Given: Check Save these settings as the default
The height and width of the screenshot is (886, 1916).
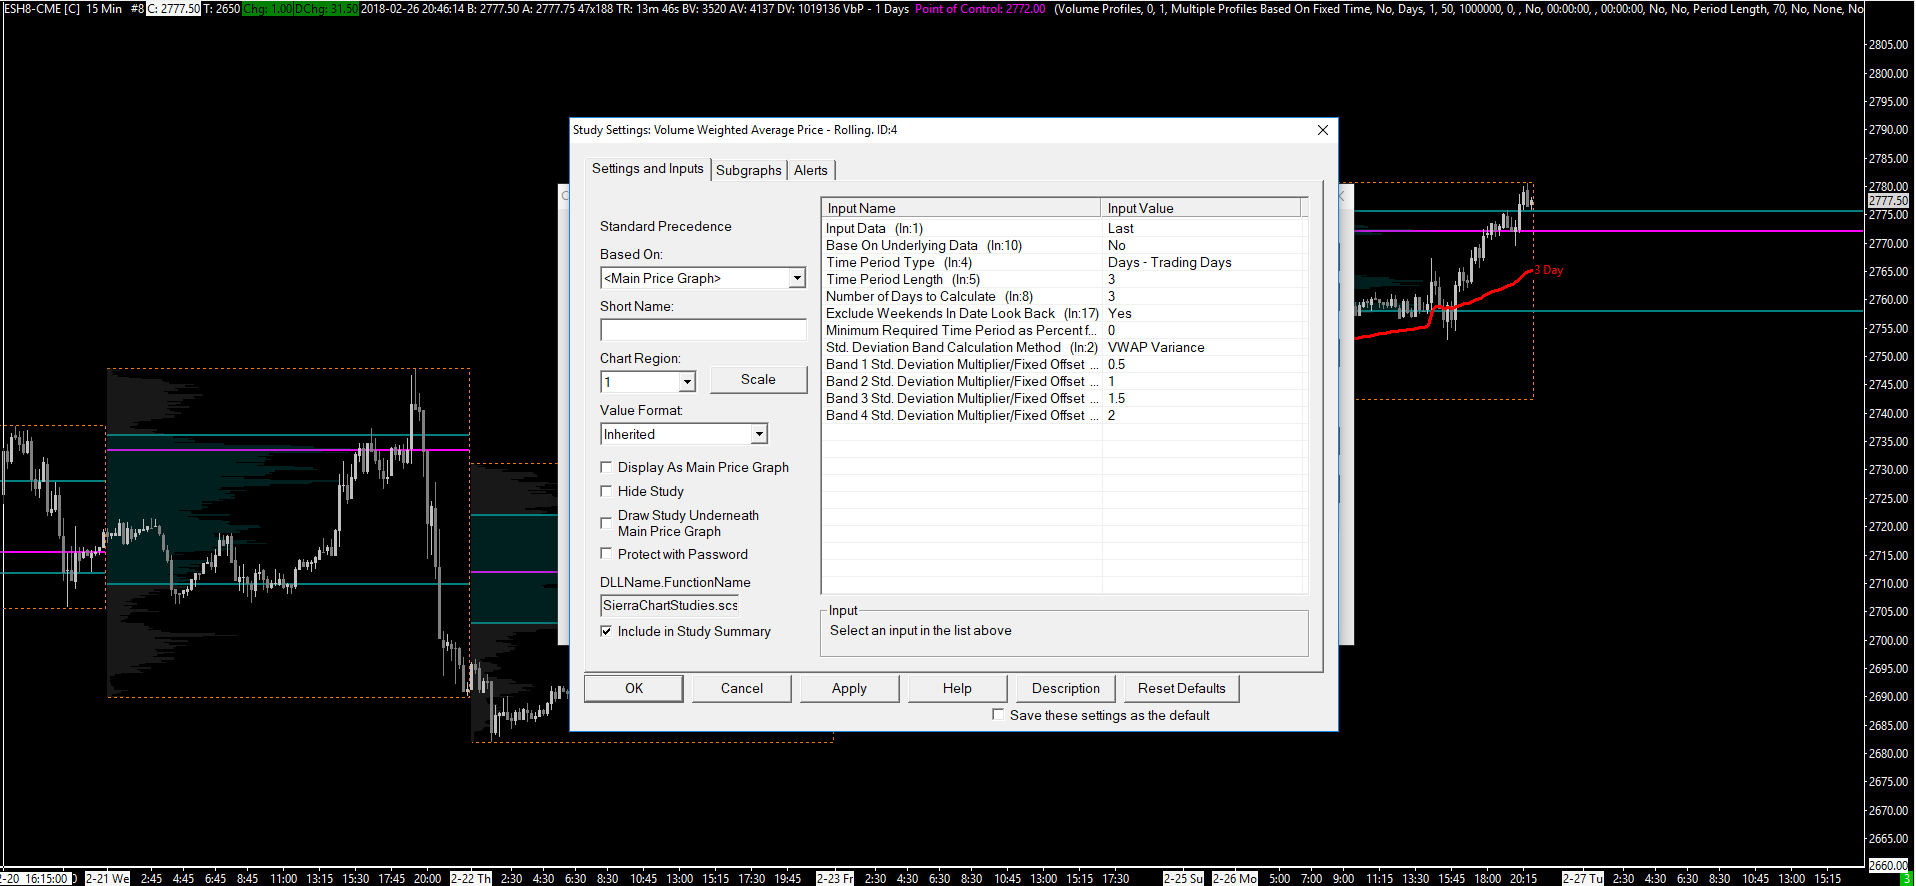Looking at the screenshot, I should point(998,714).
